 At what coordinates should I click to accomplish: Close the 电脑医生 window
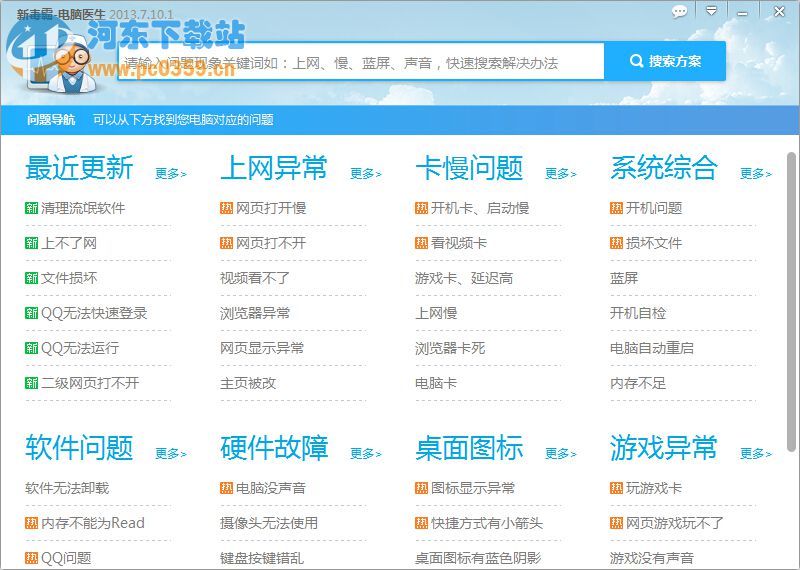coord(779,11)
